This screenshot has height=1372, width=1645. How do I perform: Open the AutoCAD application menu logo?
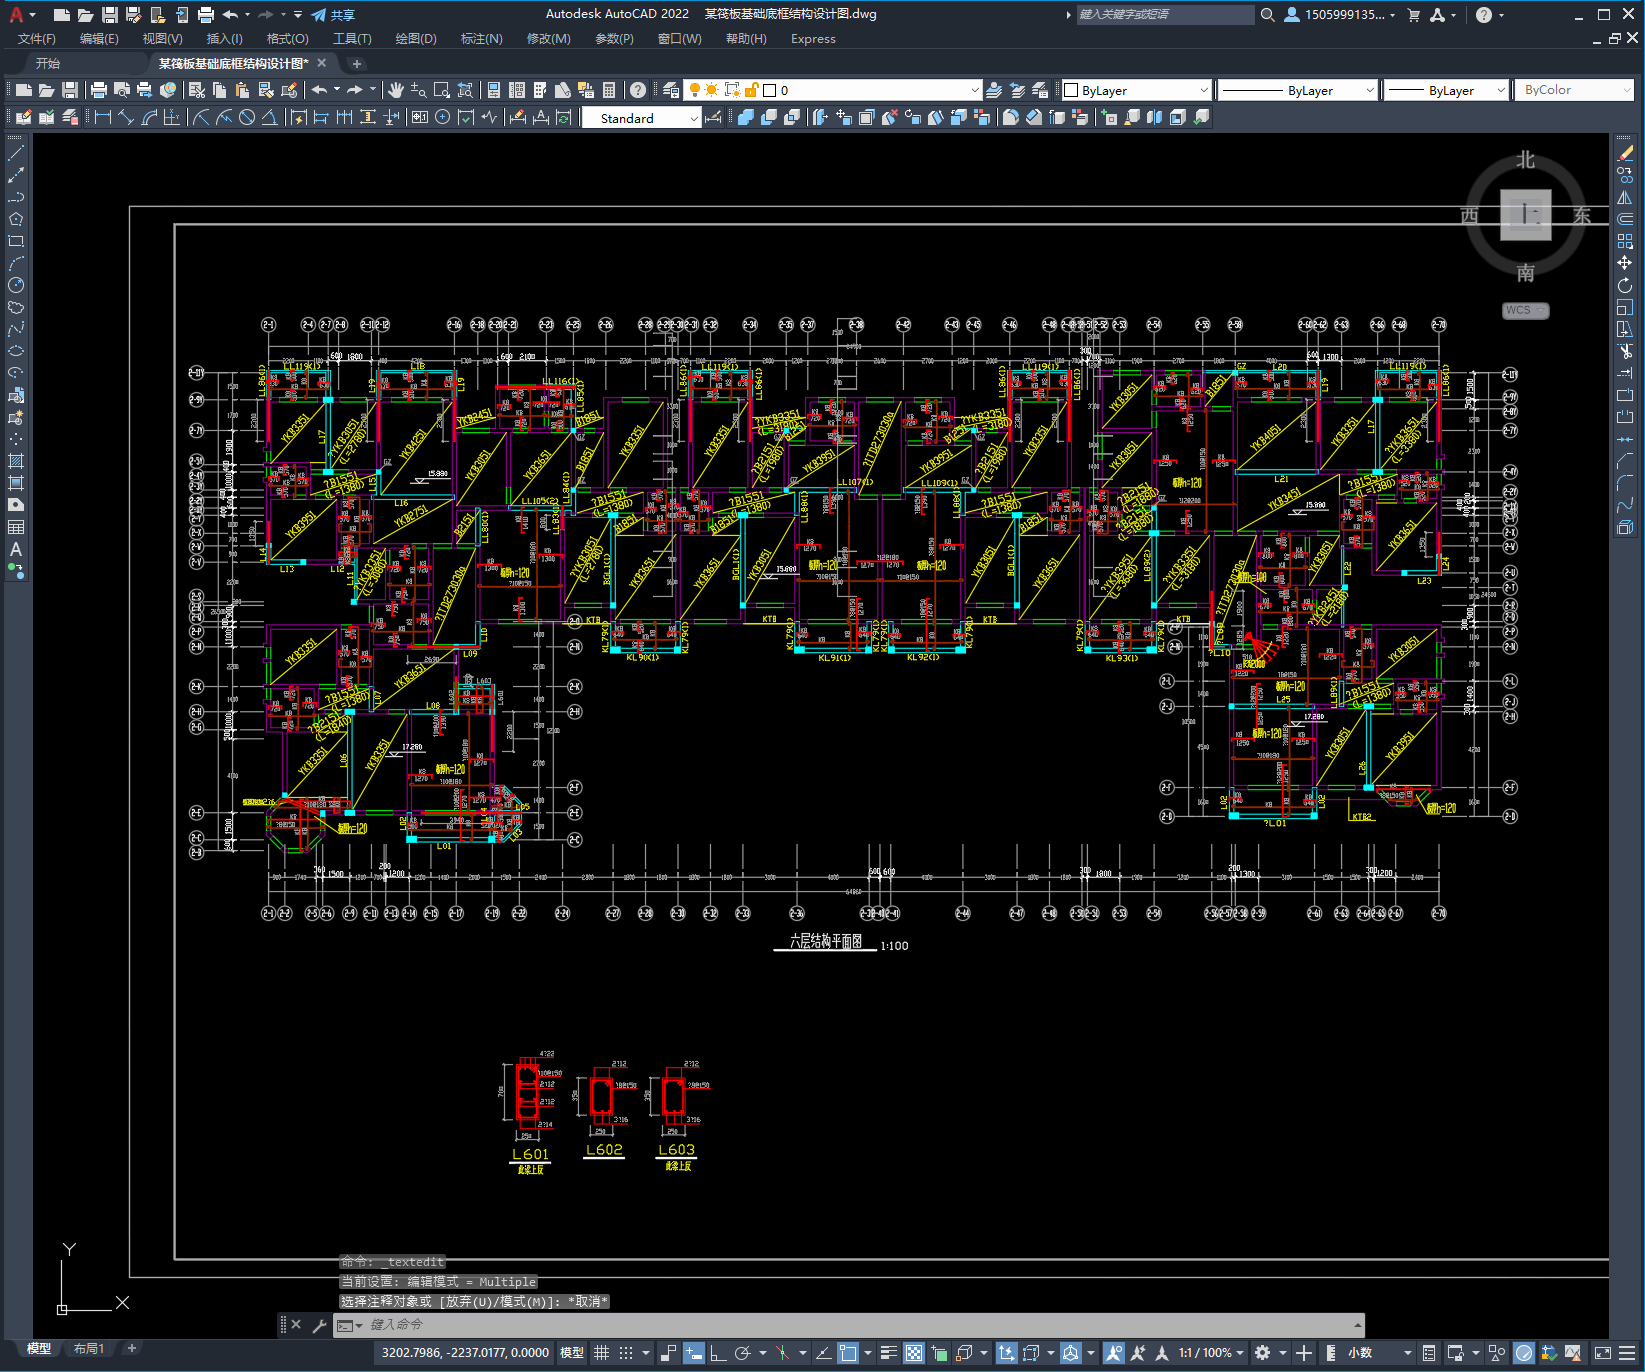tap(16, 14)
